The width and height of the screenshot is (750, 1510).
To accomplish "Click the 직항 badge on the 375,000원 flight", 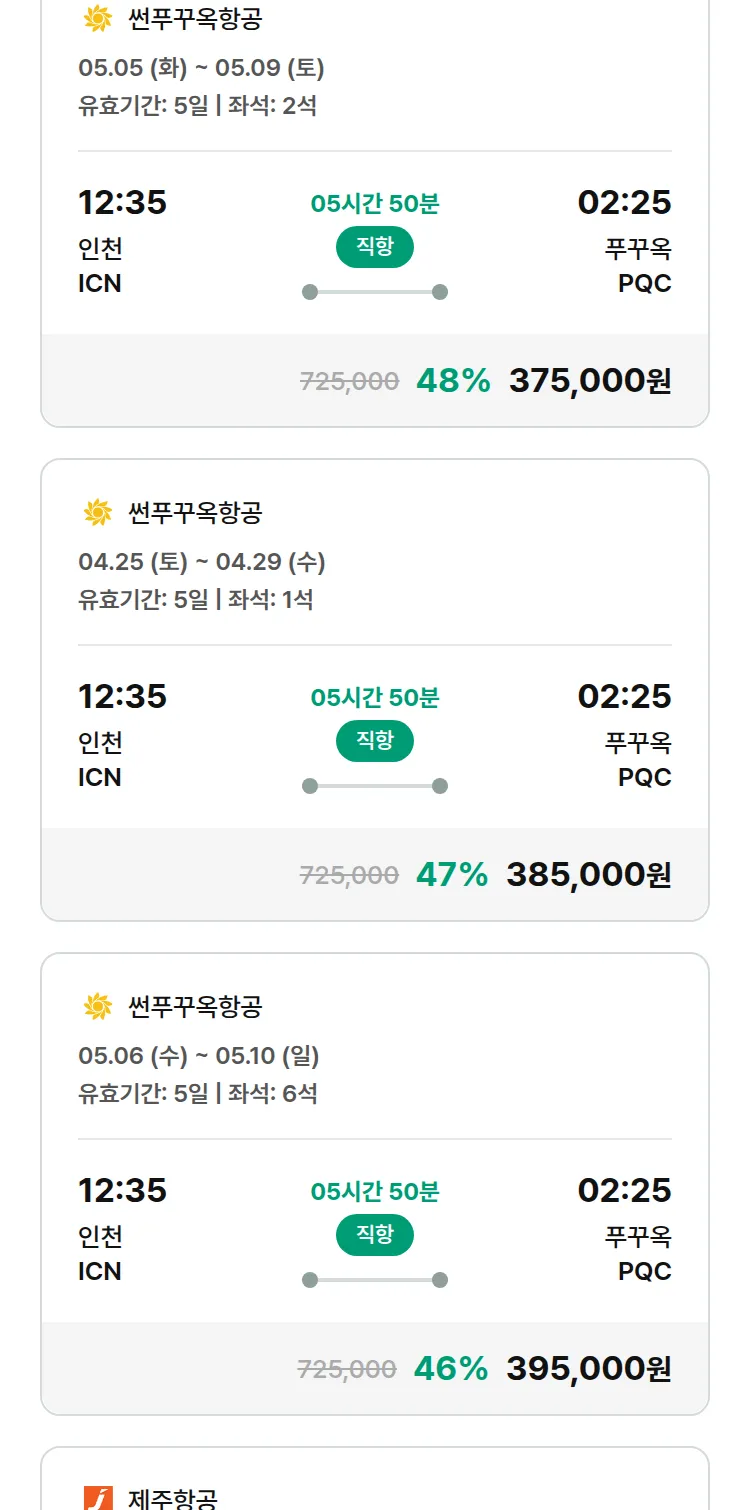I will pos(374,247).
